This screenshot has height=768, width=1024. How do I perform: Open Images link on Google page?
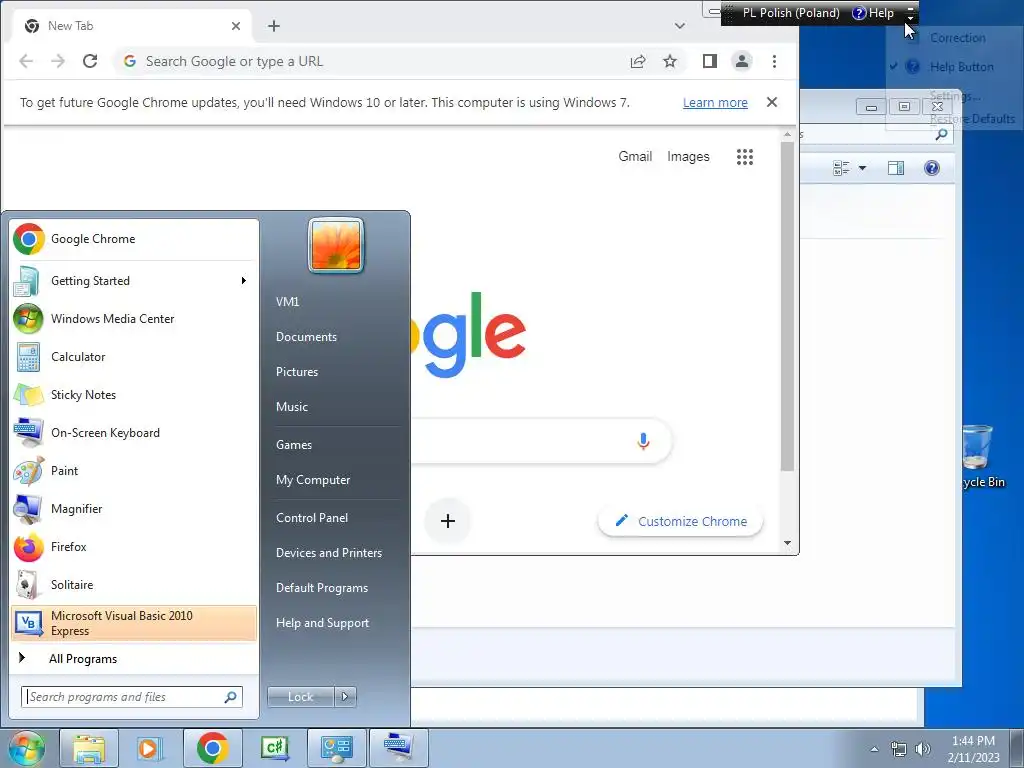688,157
